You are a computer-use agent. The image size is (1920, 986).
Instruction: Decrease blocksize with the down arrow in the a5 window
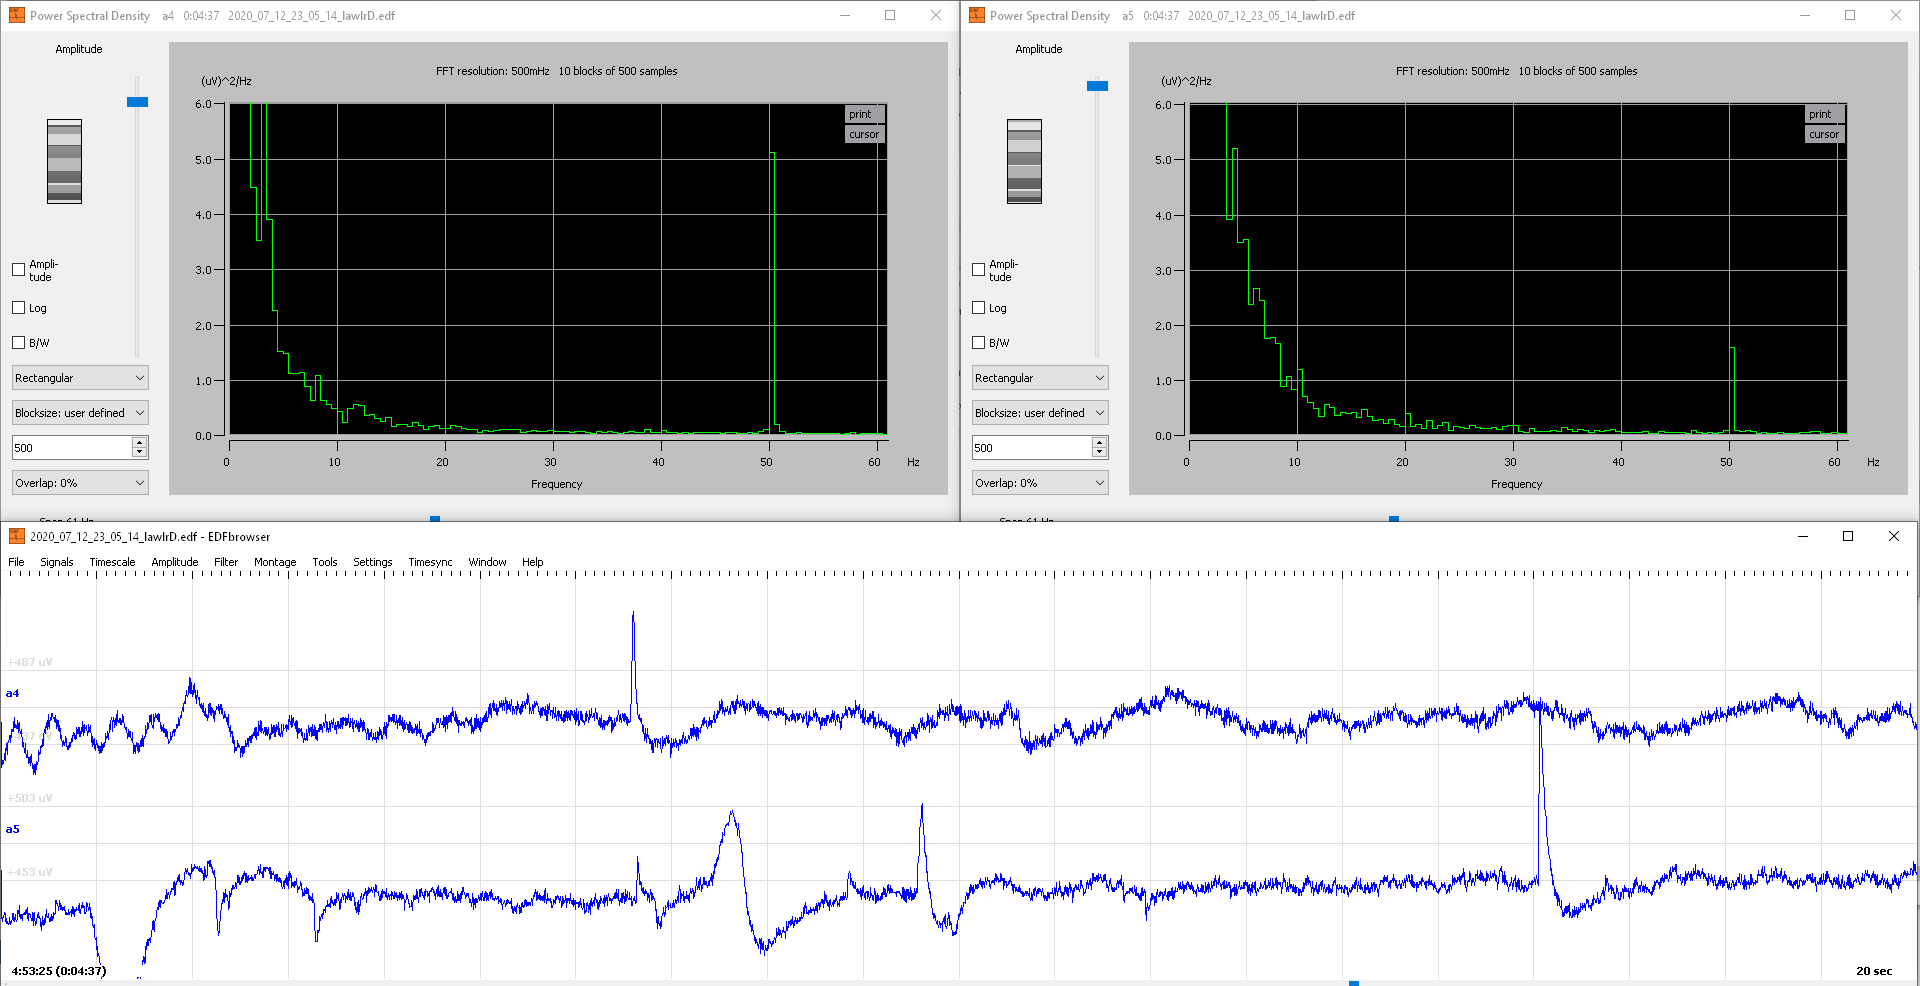1100,453
